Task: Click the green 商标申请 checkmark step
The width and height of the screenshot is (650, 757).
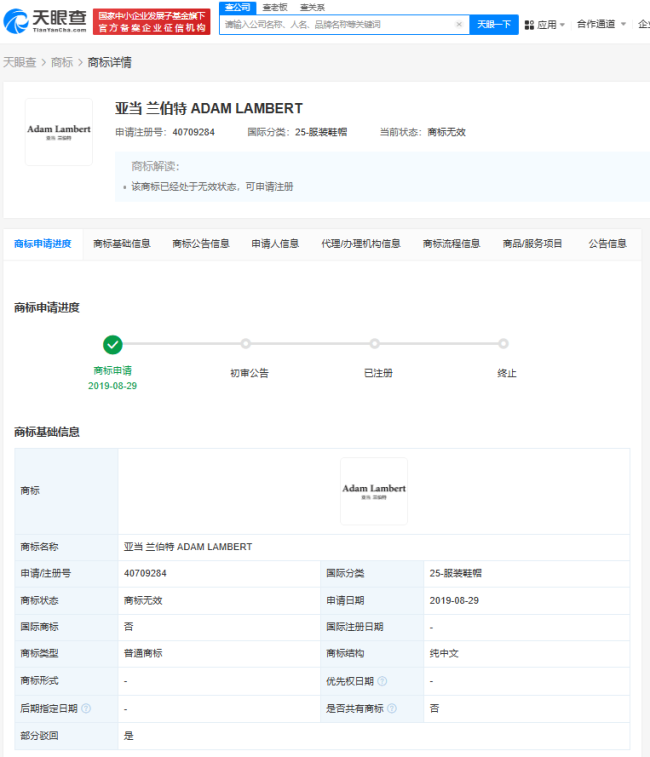Action: (x=113, y=344)
